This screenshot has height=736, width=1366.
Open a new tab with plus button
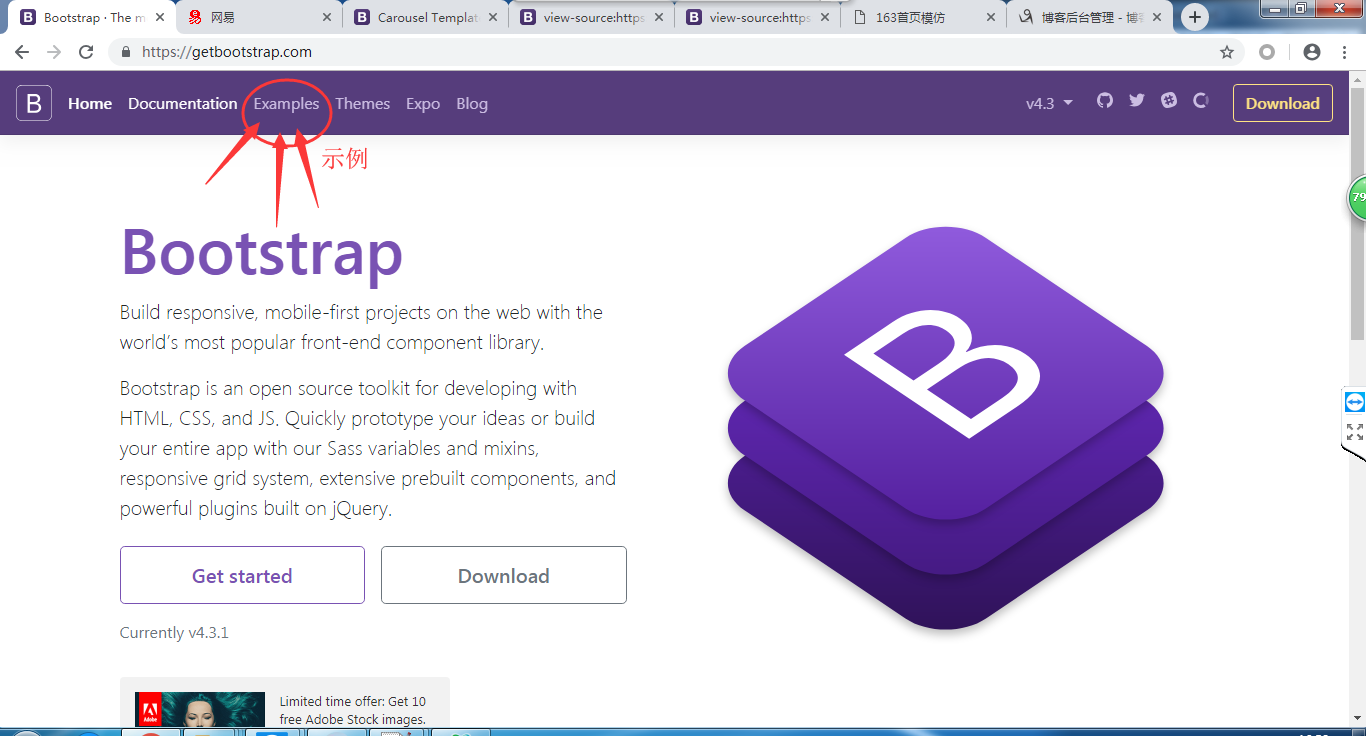click(1195, 17)
